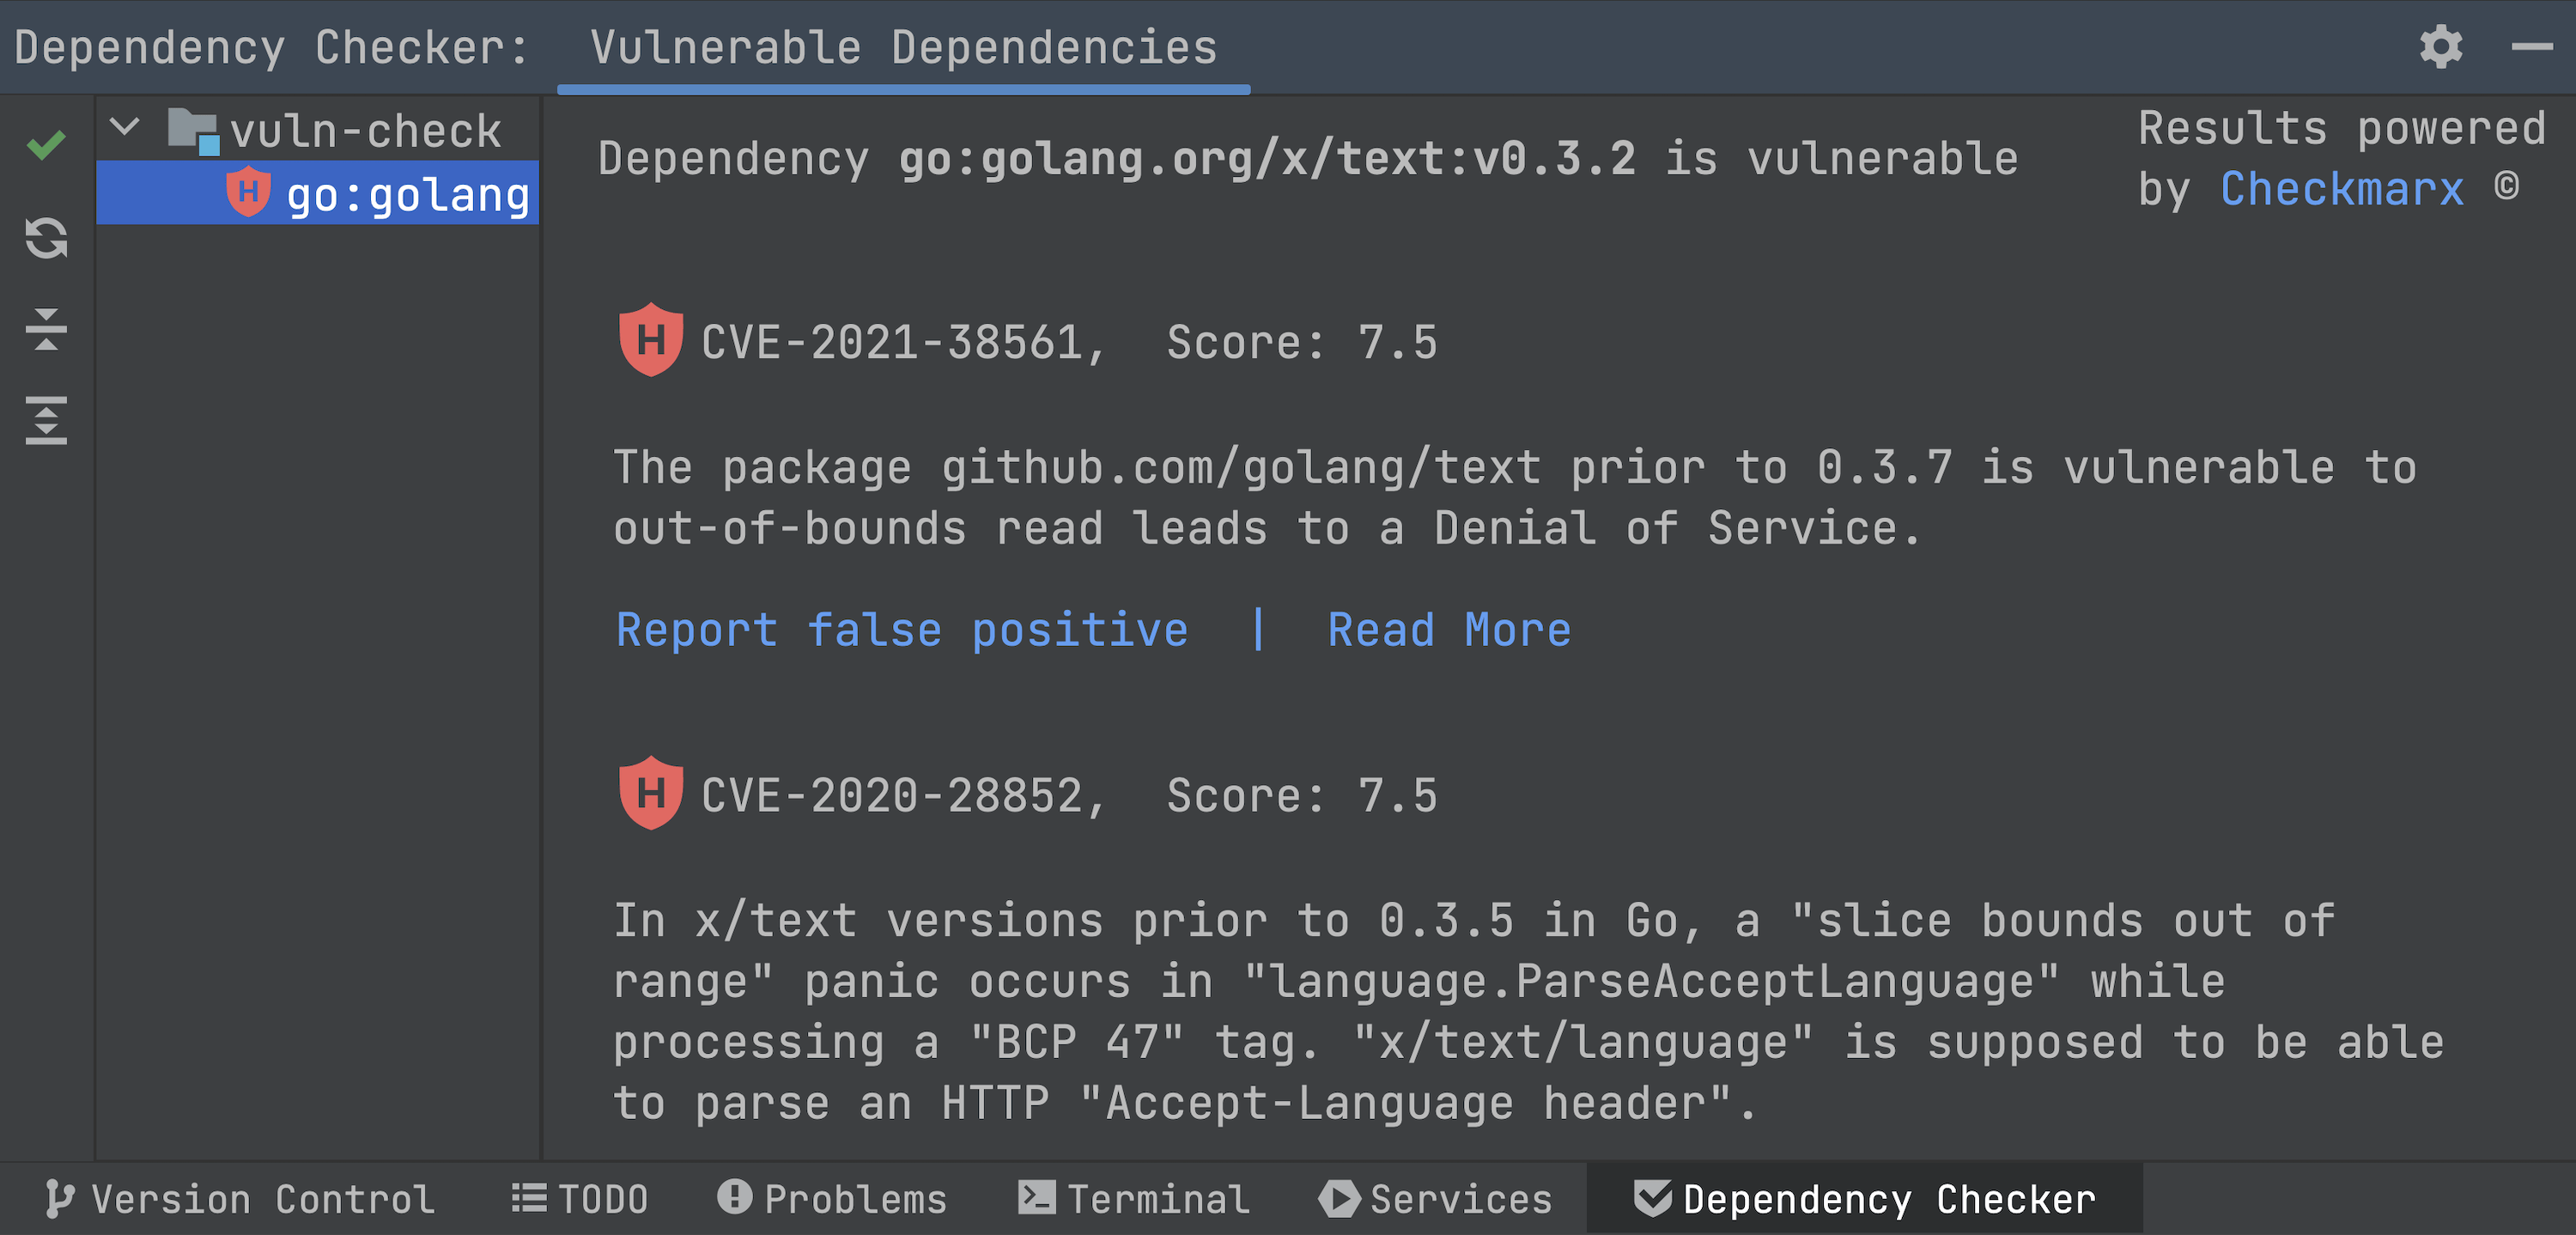
Task: Select the vuln-check project folder
Action: [x=365, y=131]
